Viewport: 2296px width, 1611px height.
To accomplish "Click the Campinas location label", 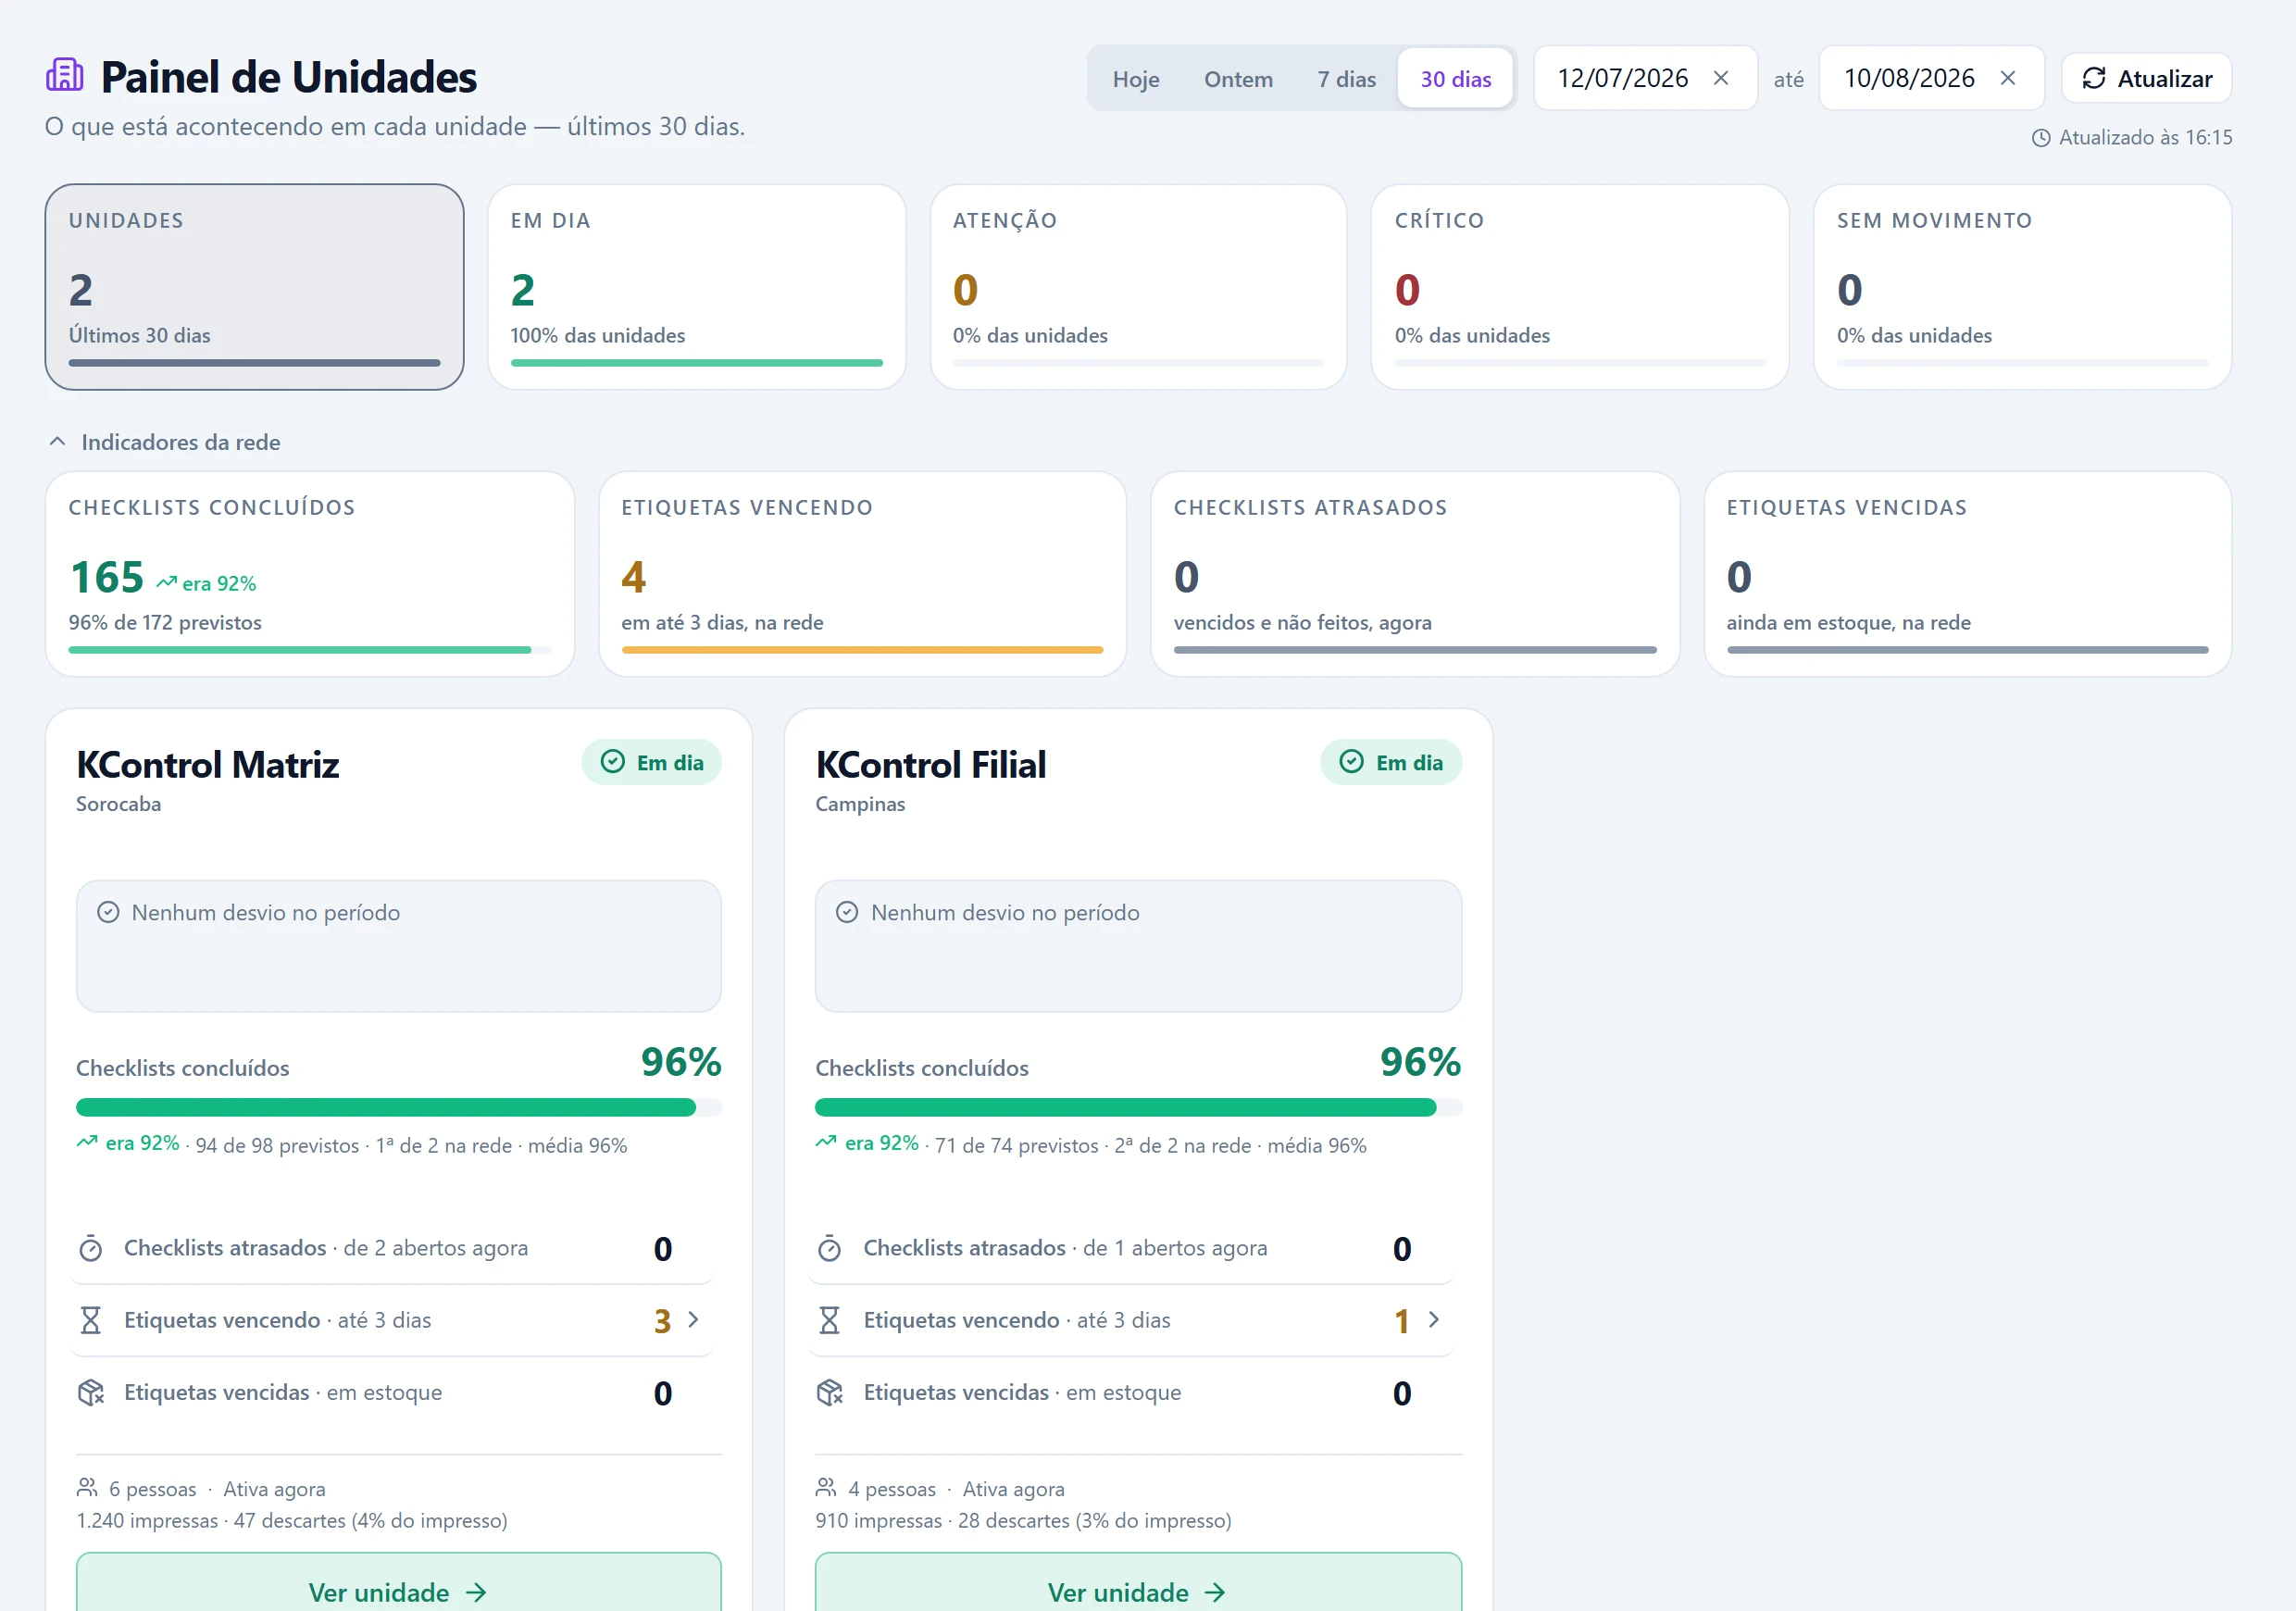I will coord(860,804).
